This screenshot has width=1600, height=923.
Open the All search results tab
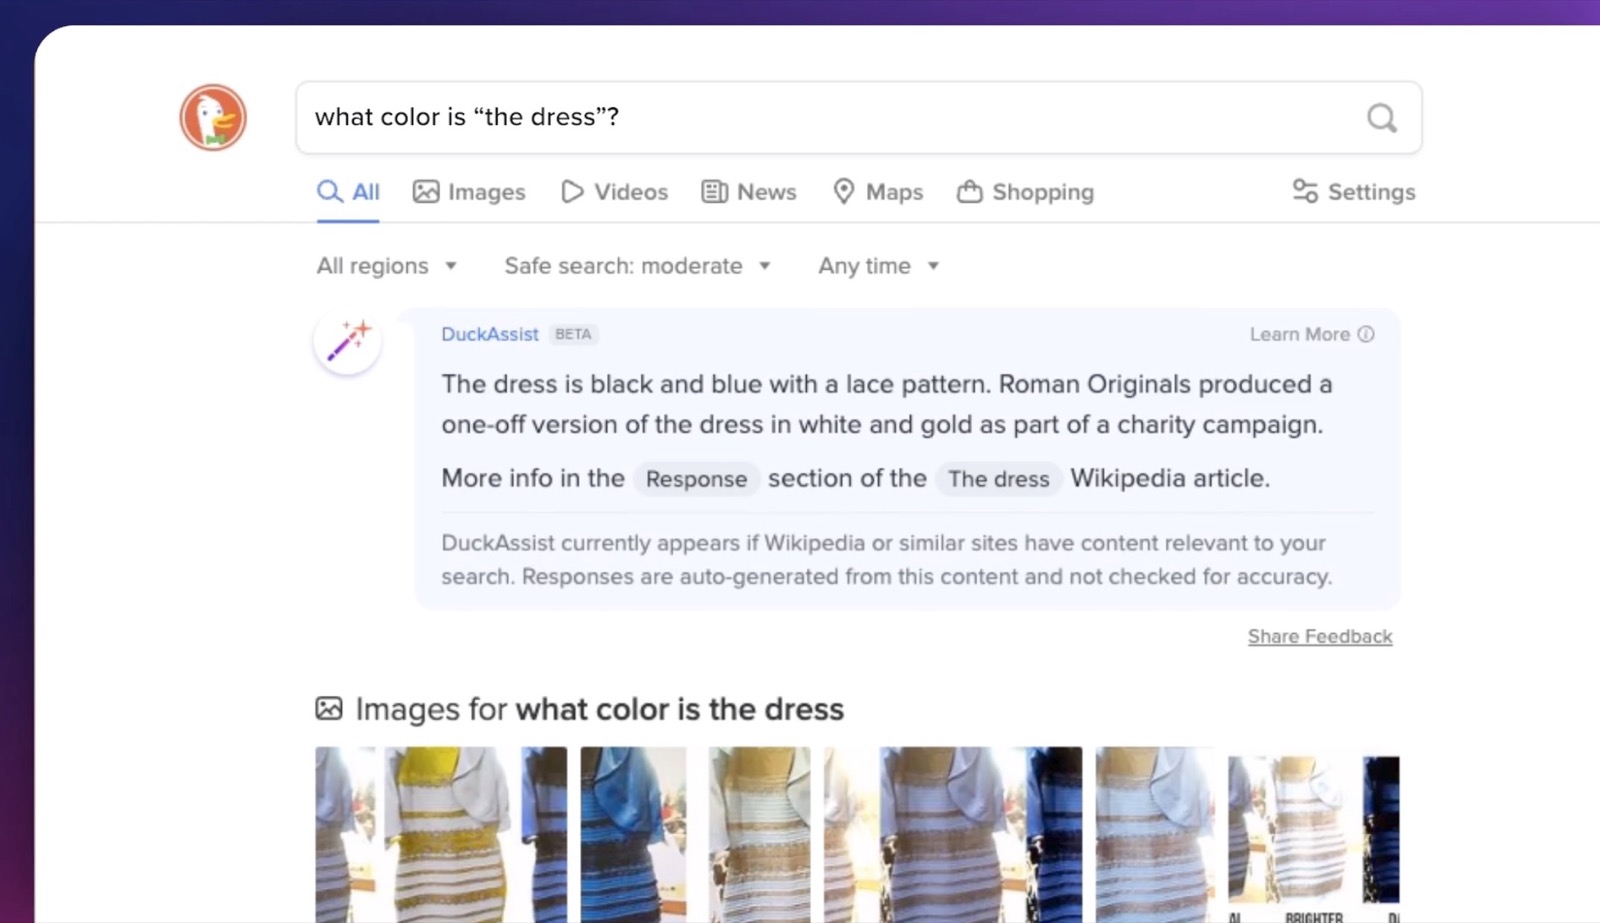[x=348, y=192]
